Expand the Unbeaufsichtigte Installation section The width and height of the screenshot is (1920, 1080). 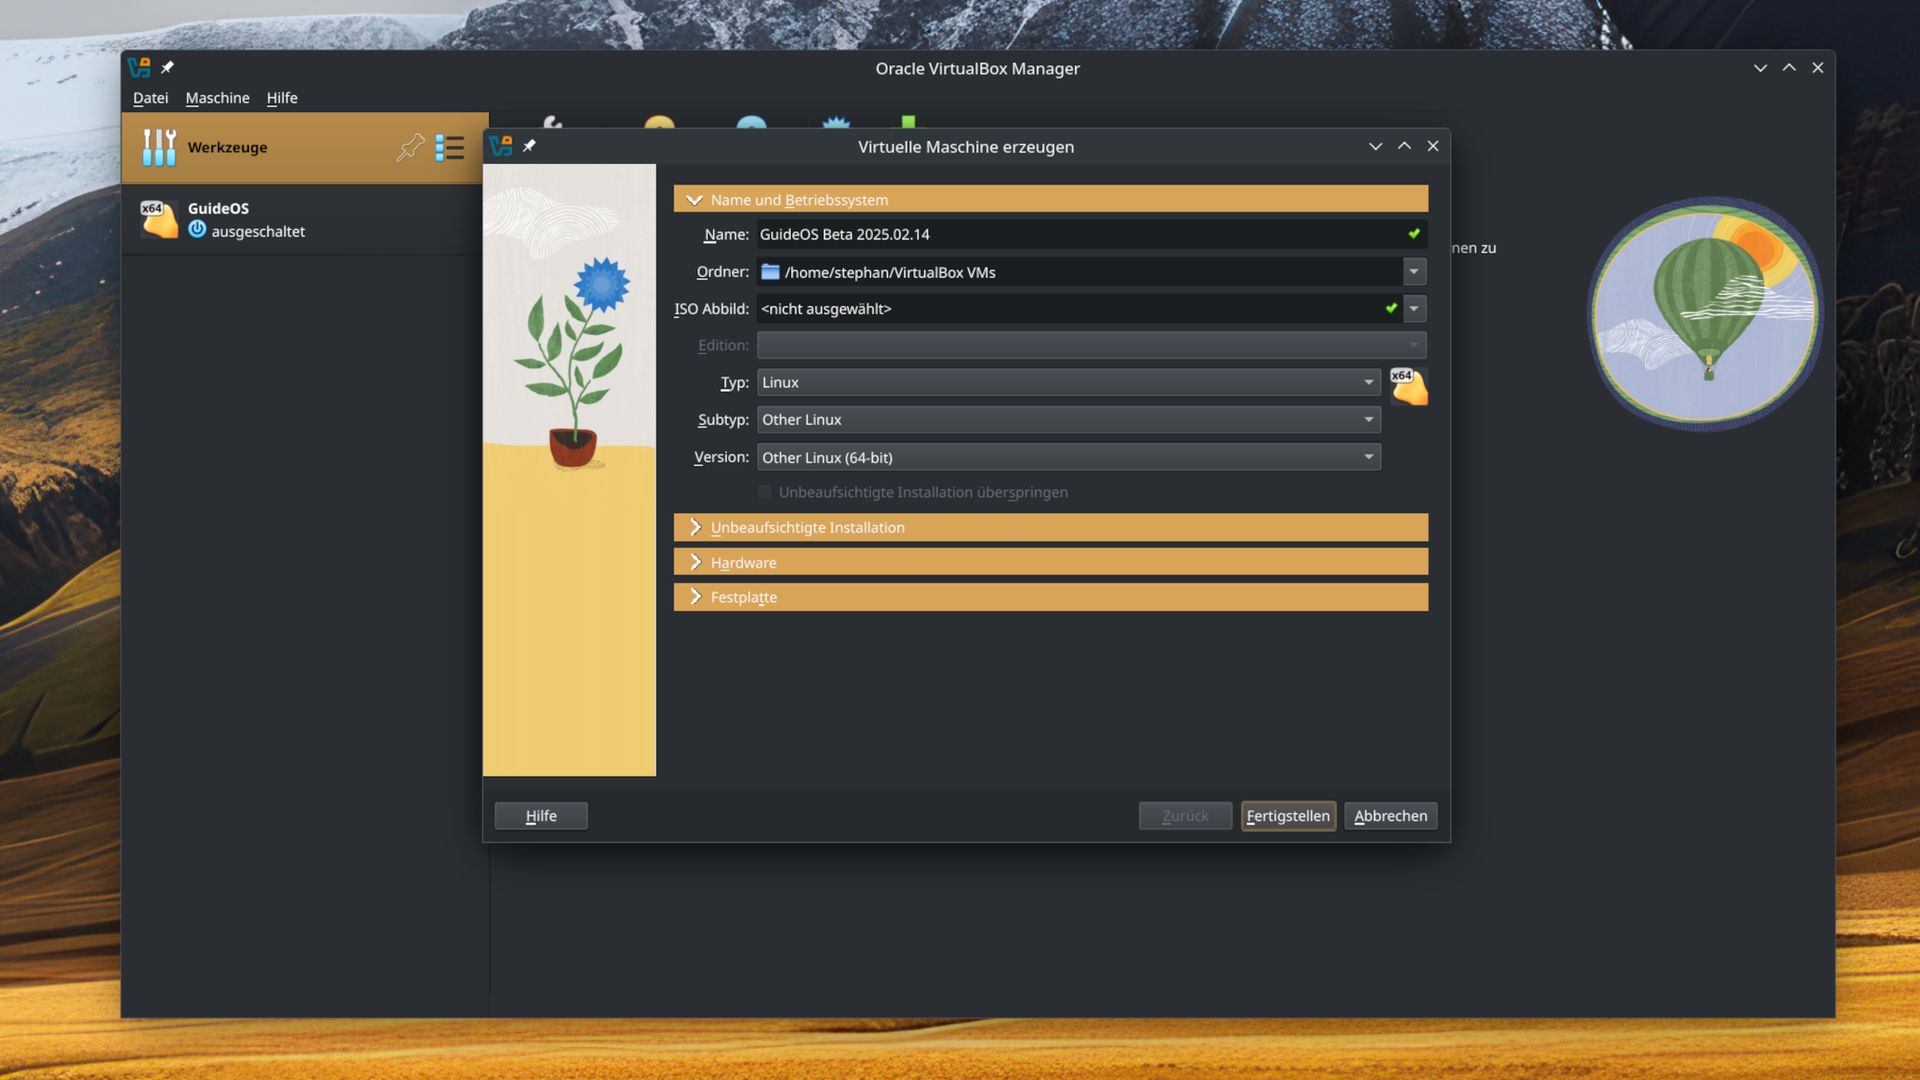click(1051, 527)
